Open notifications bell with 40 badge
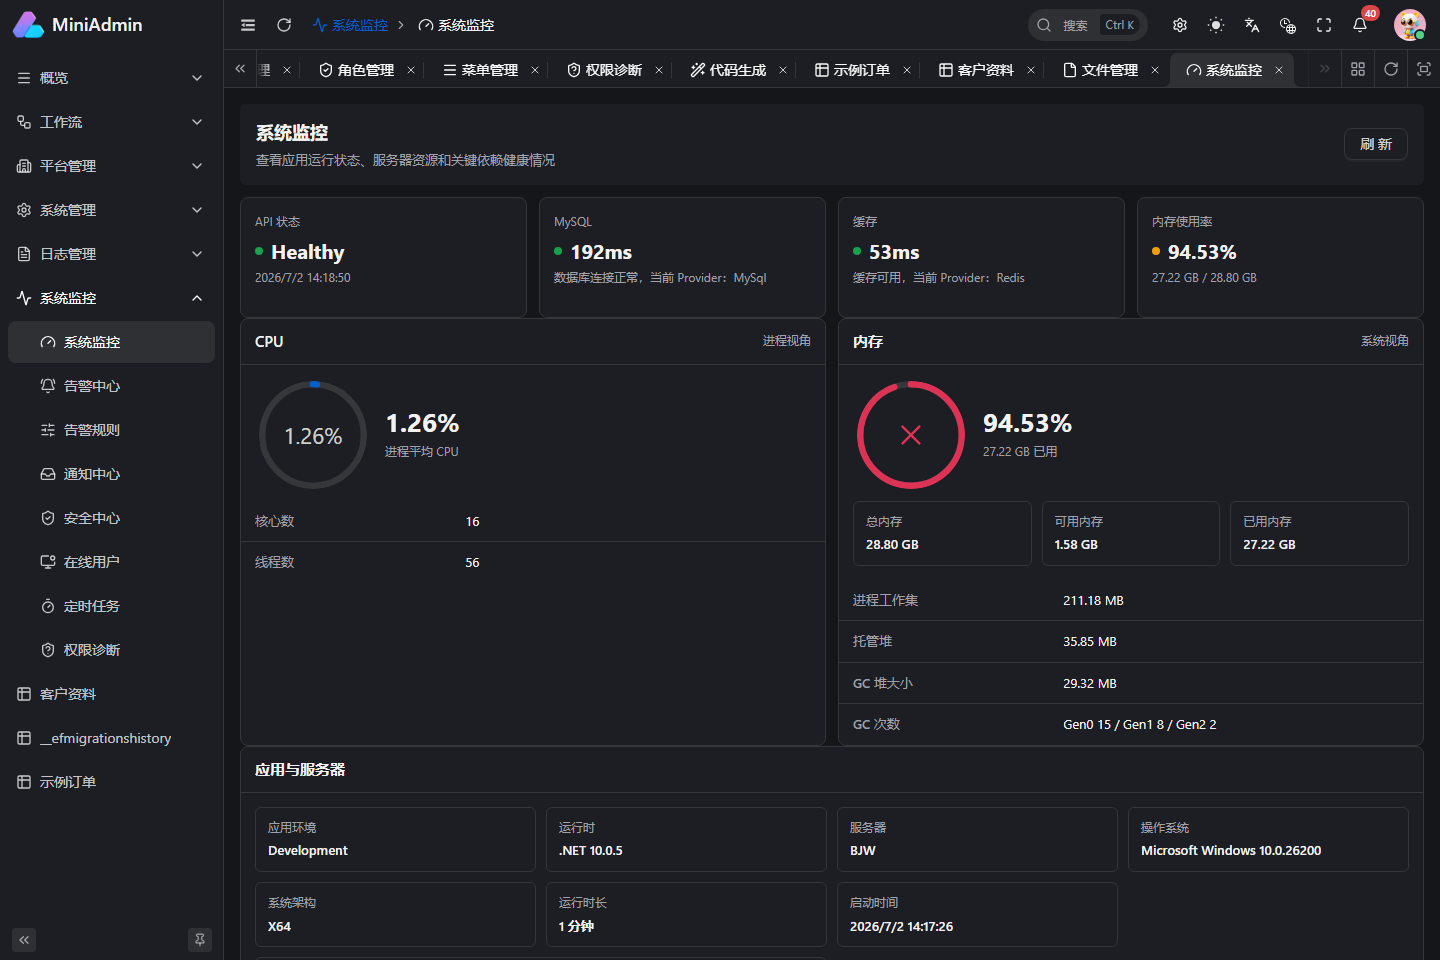 coord(1360,25)
